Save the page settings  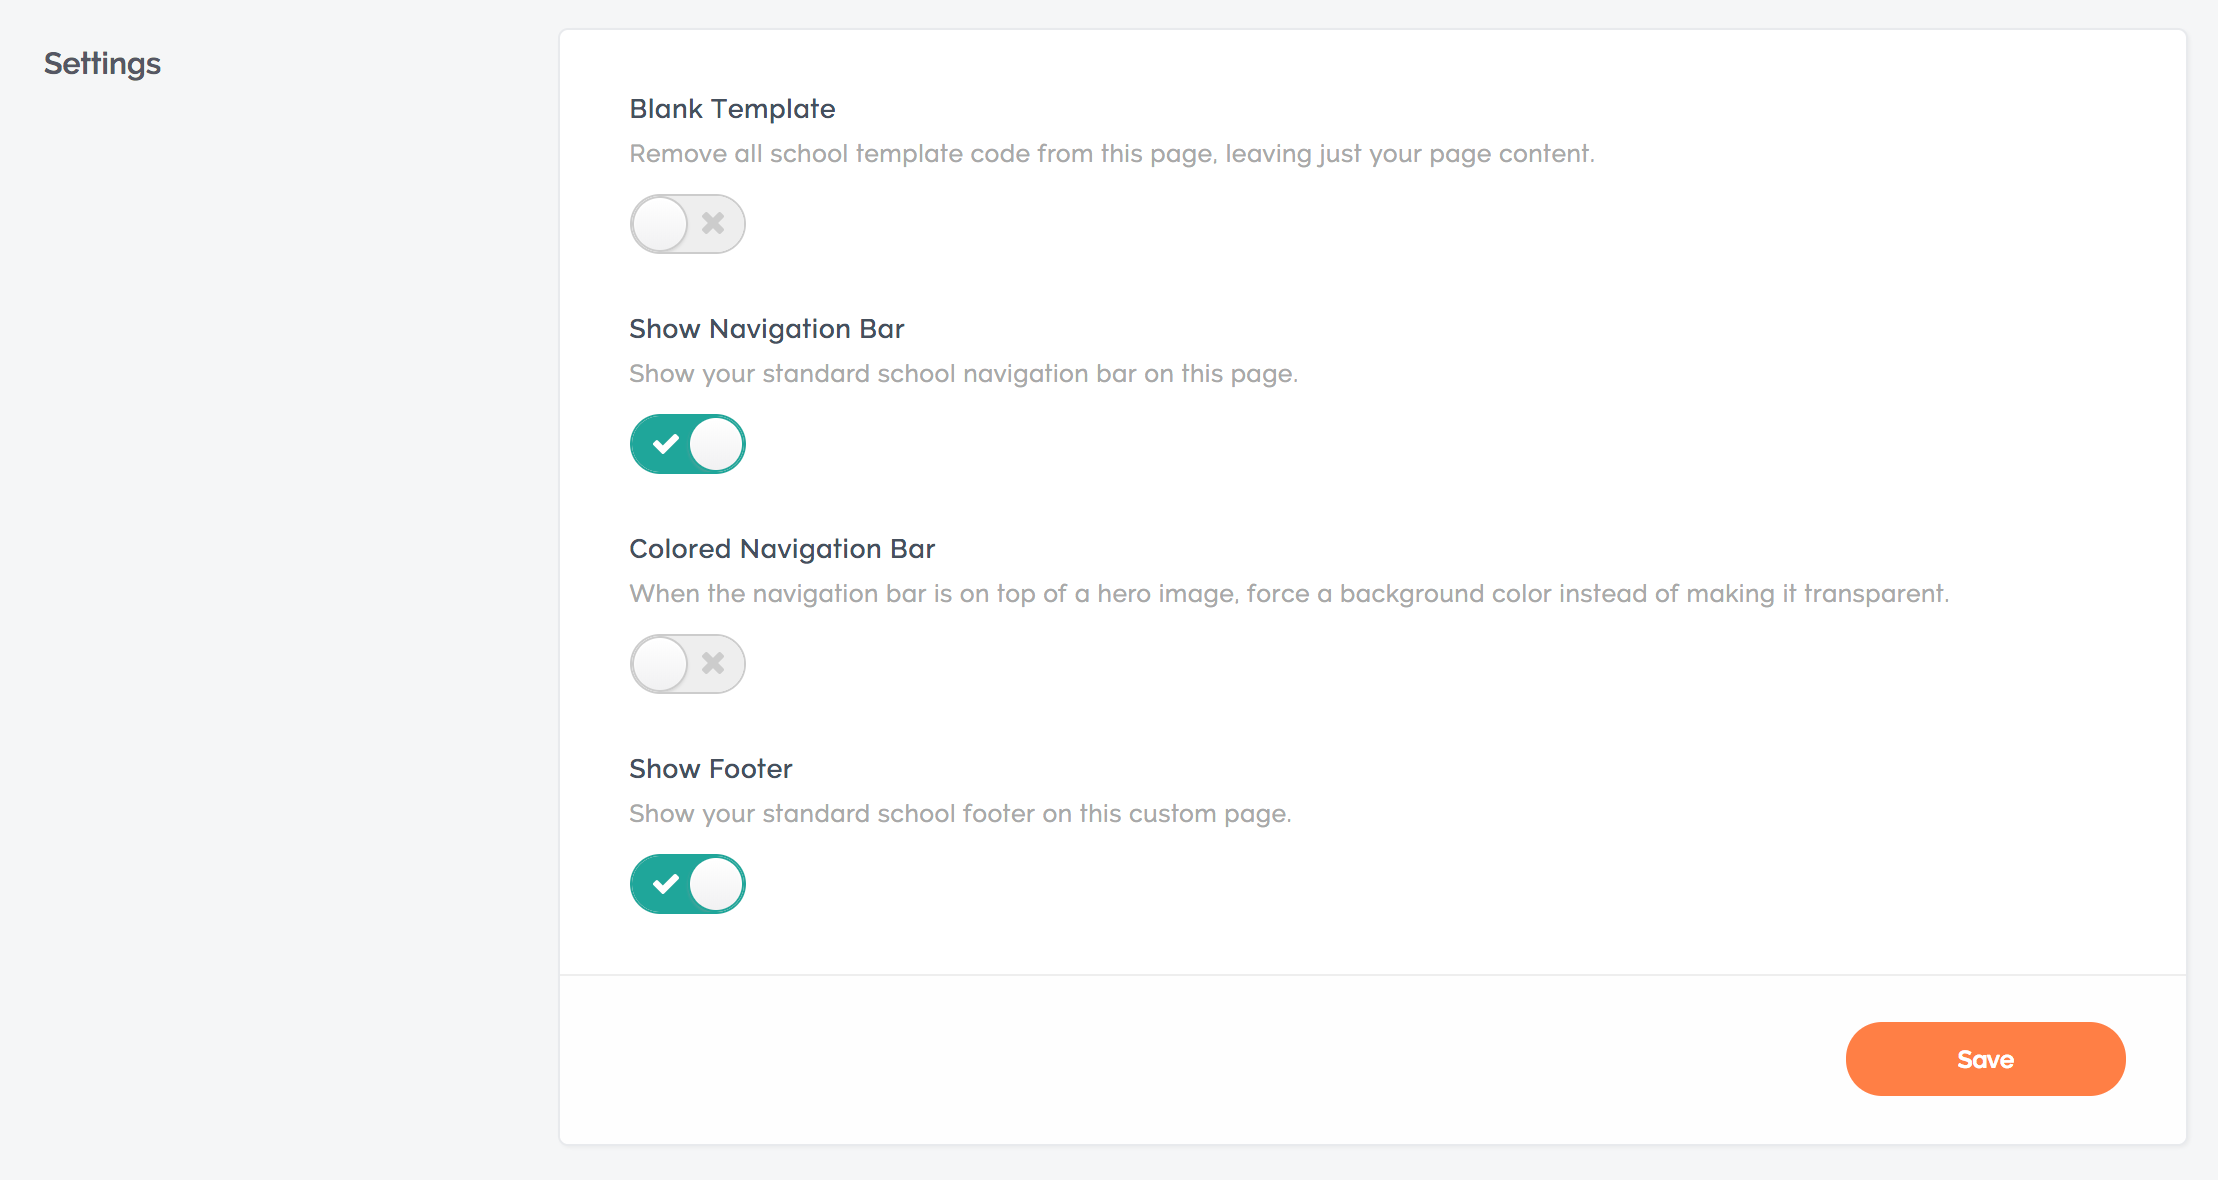(1985, 1059)
